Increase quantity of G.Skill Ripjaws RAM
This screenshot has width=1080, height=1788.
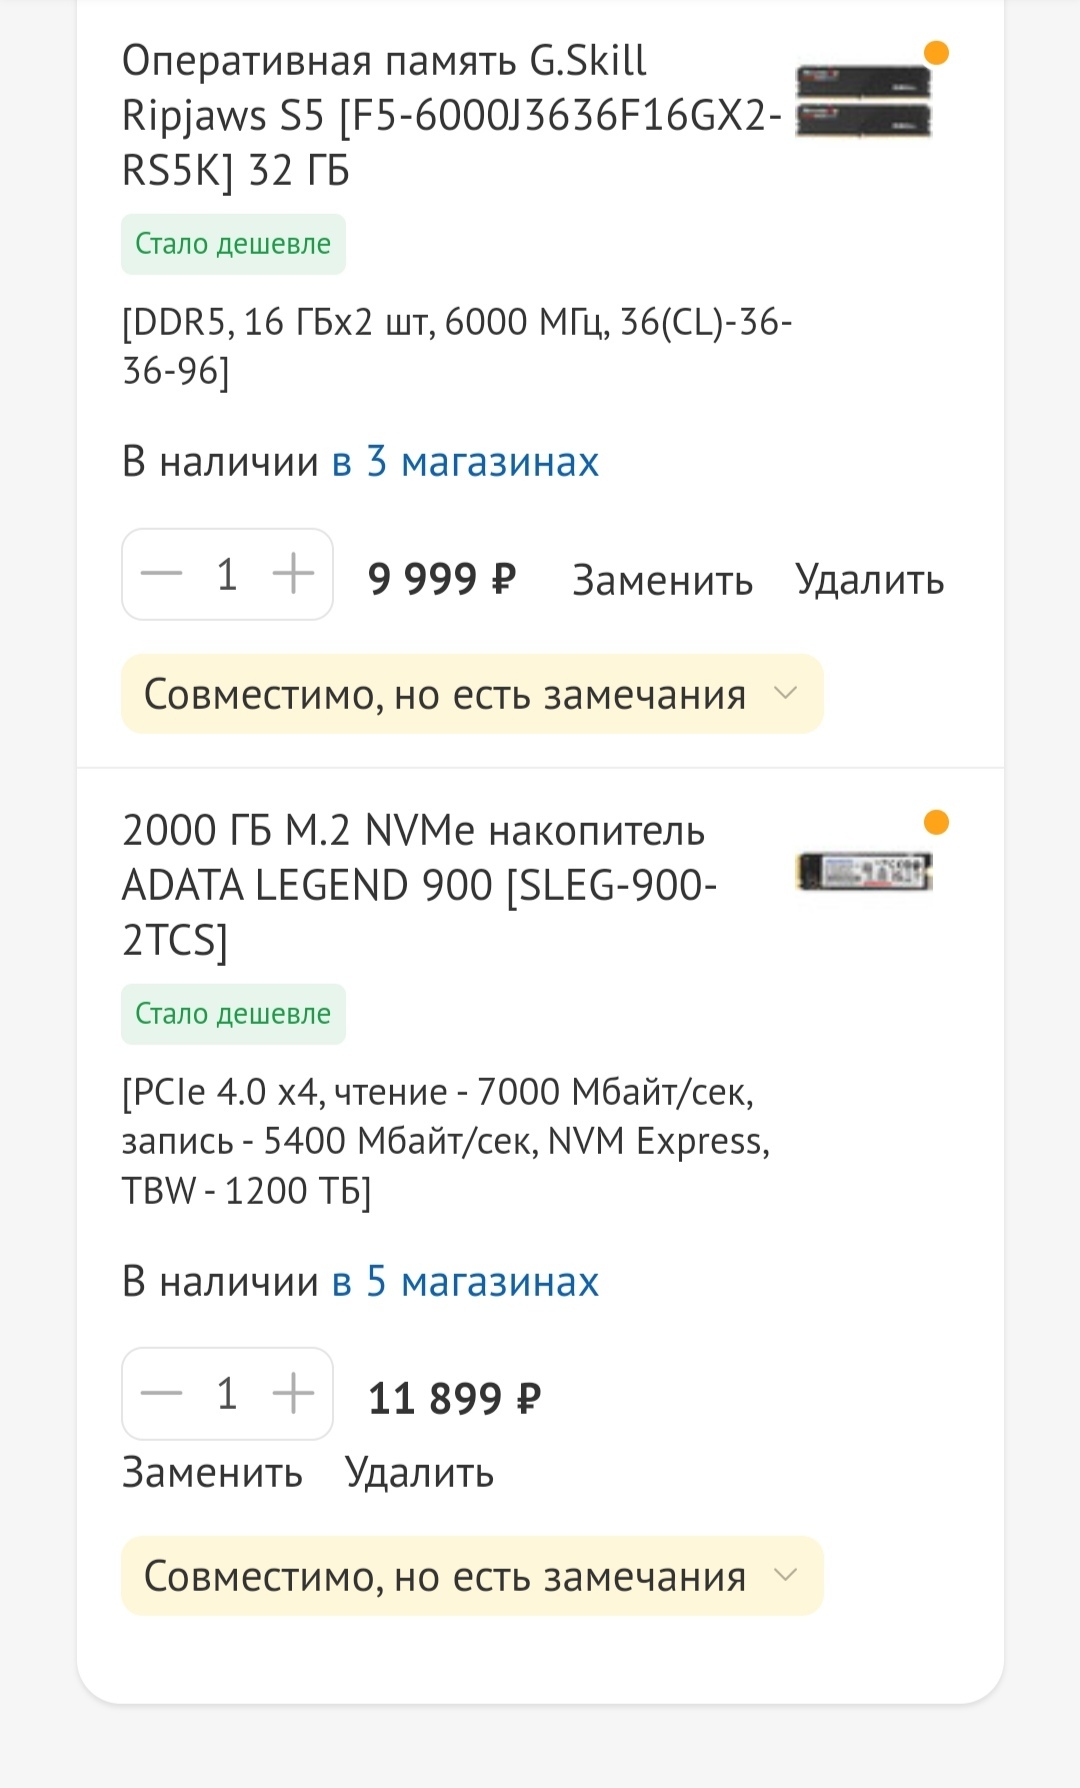pos(293,574)
